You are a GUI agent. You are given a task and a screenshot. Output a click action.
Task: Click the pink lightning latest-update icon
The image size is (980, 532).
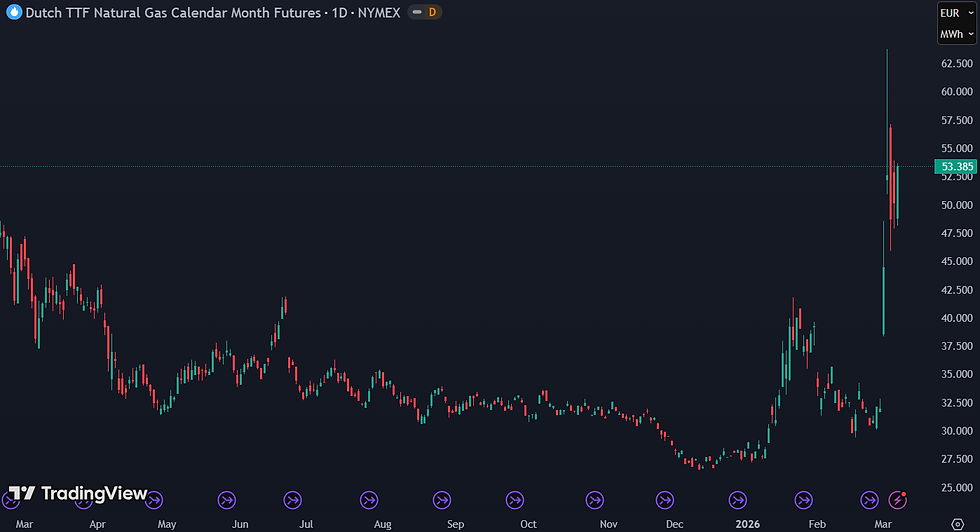pos(898,500)
